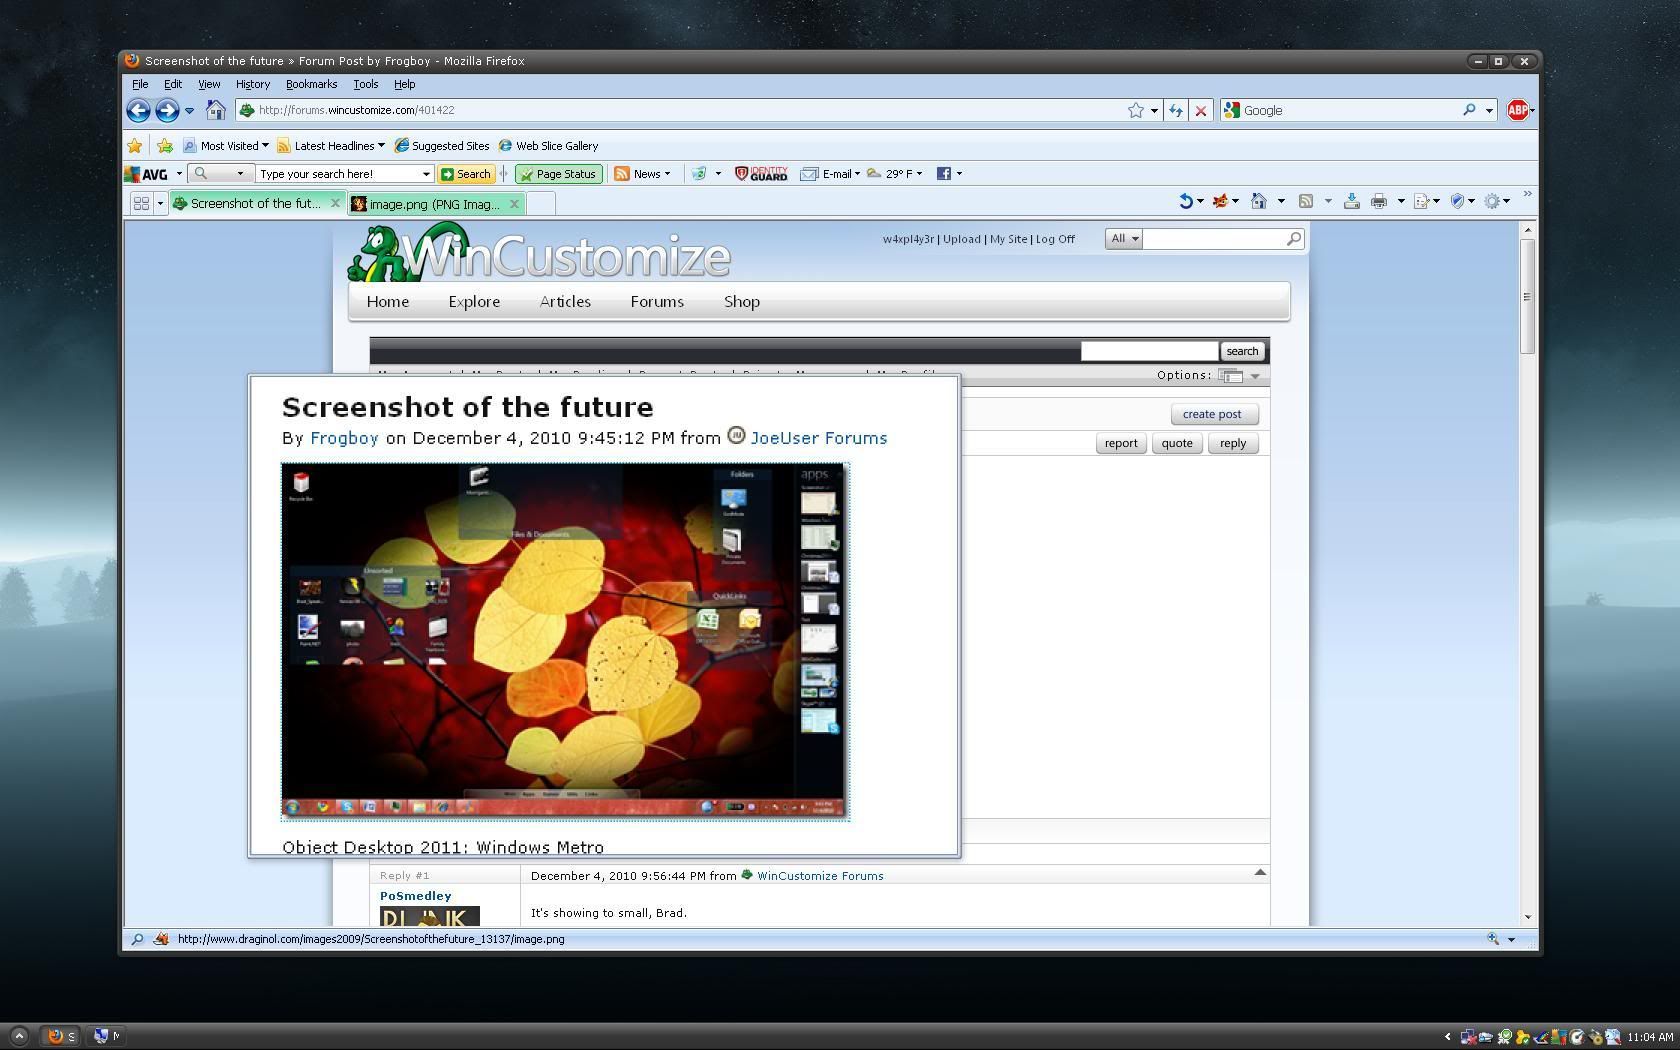Click the forum reply button
The width and height of the screenshot is (1680, 1050).
tap(1233, 443)
